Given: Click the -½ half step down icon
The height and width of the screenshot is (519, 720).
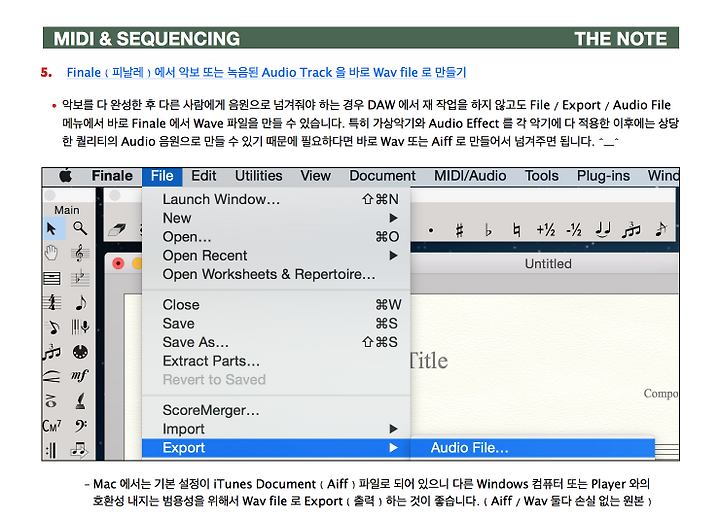Looking at the screenshot, I should 574,230.
